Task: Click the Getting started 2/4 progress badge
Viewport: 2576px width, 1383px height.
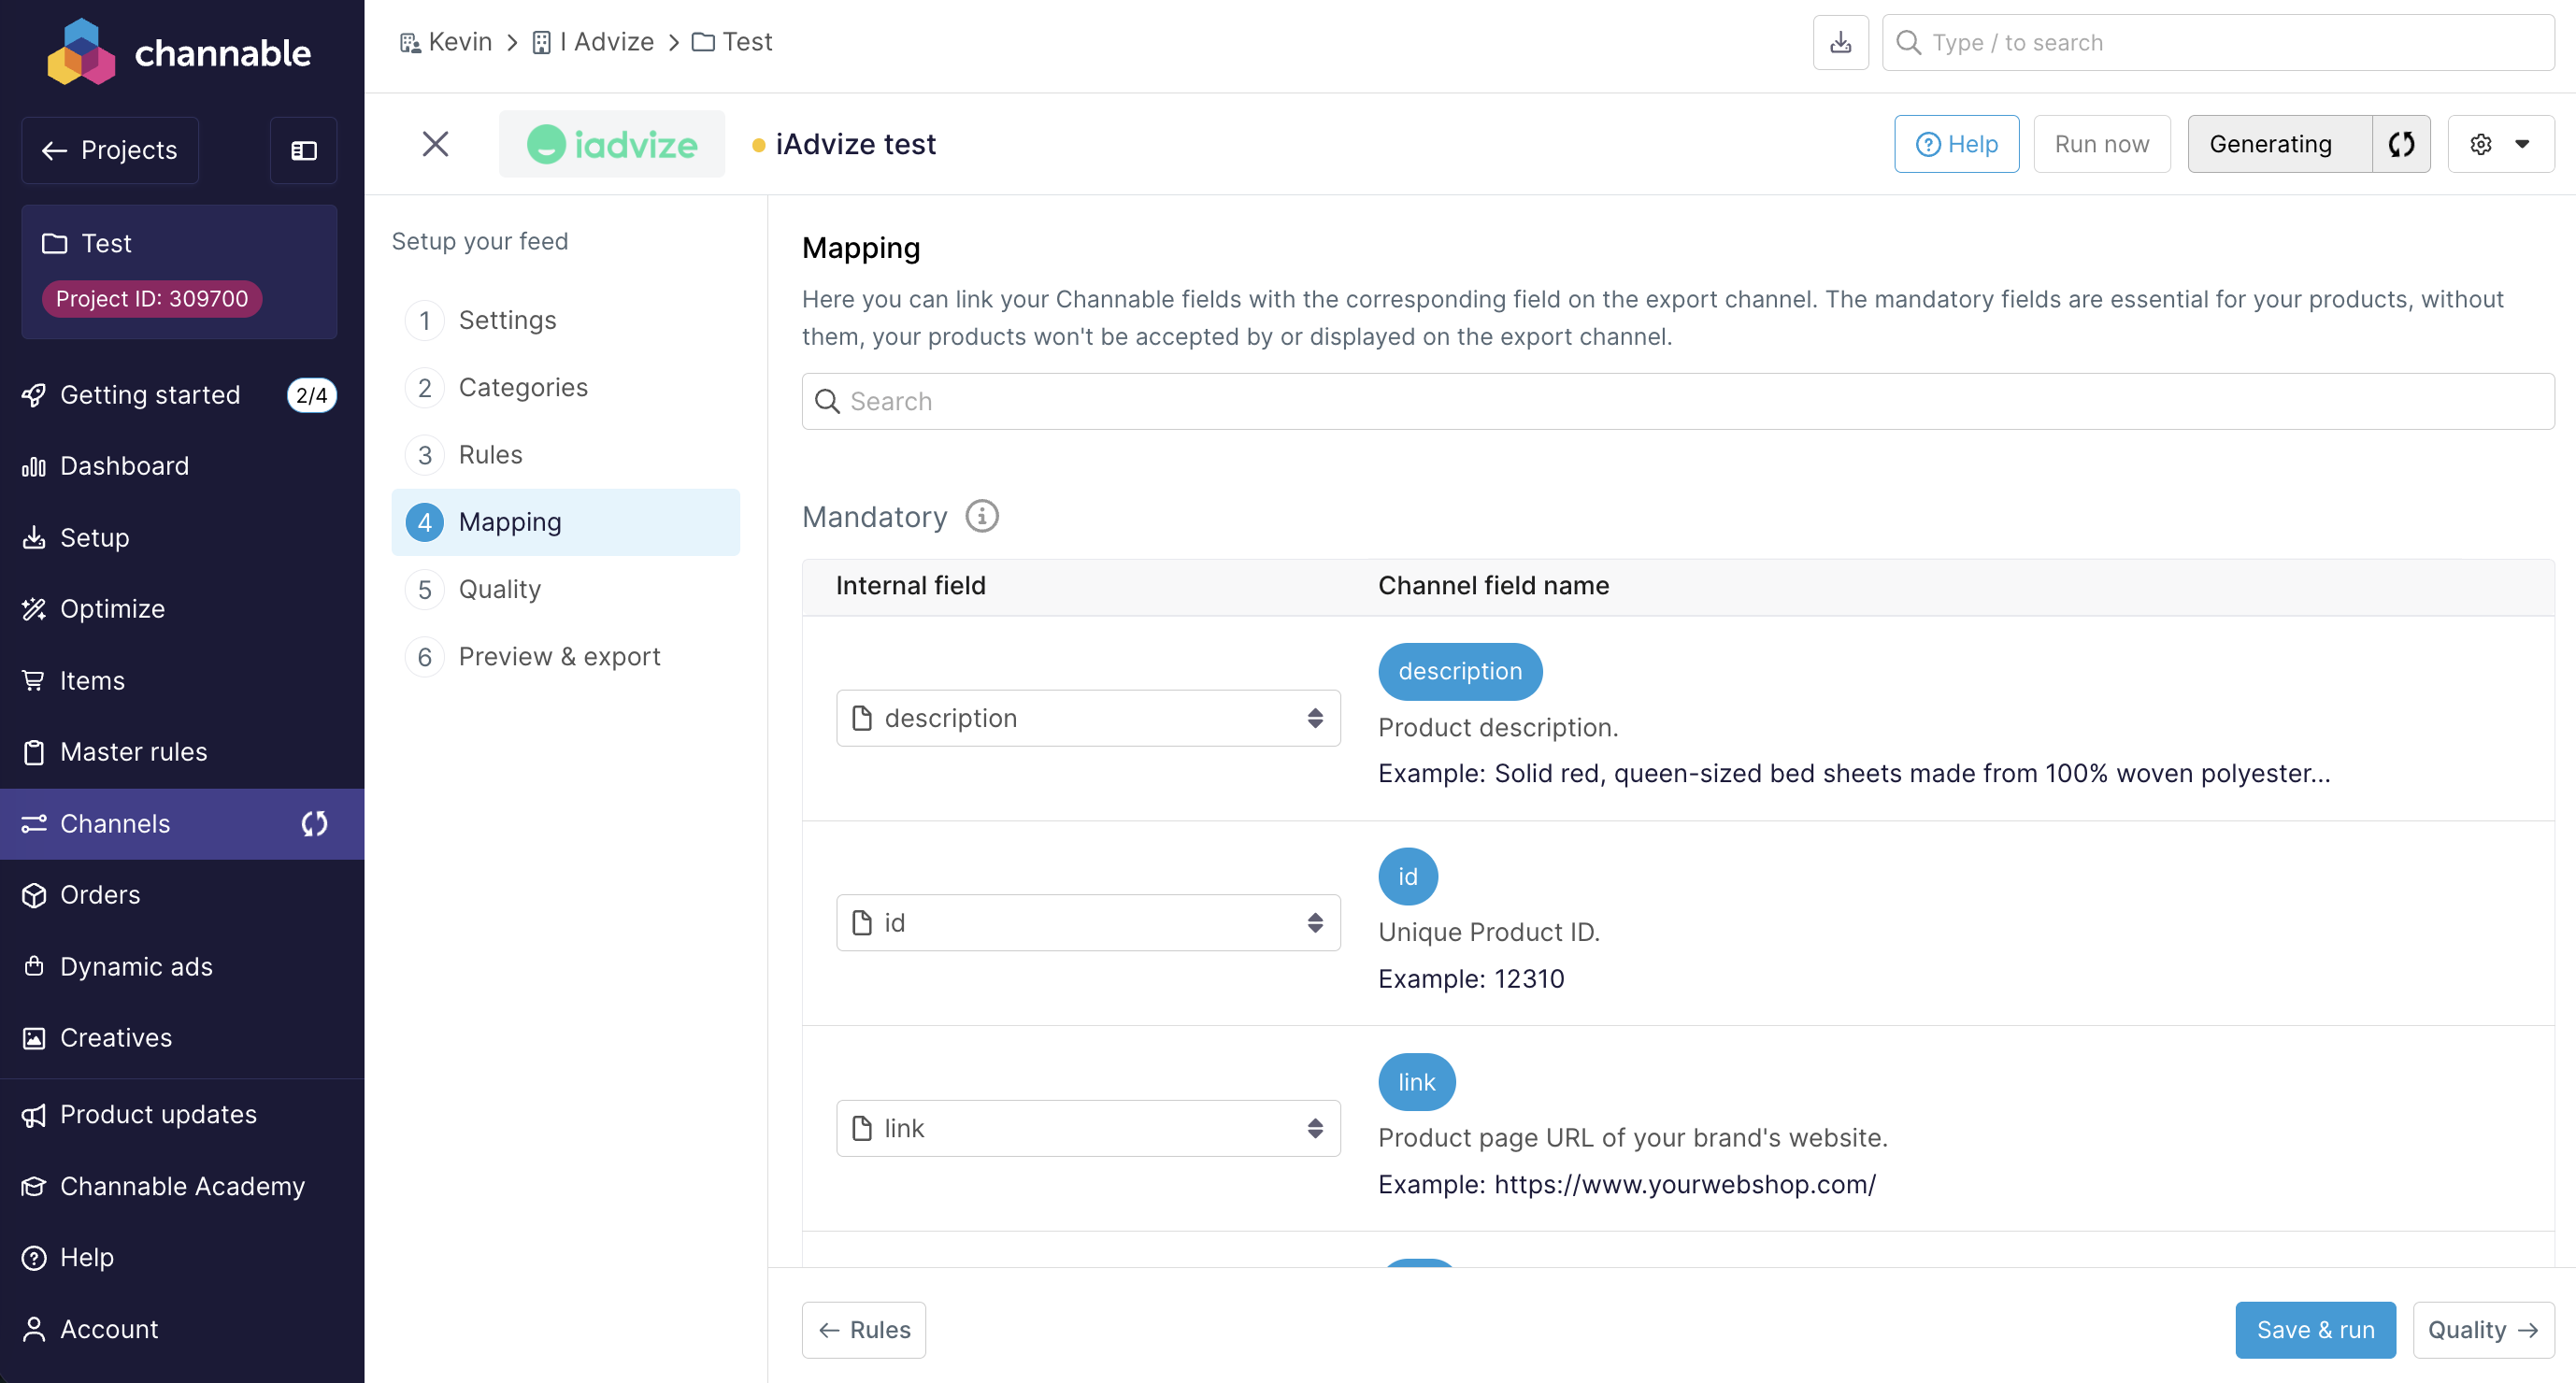Action: coord(311,395)
